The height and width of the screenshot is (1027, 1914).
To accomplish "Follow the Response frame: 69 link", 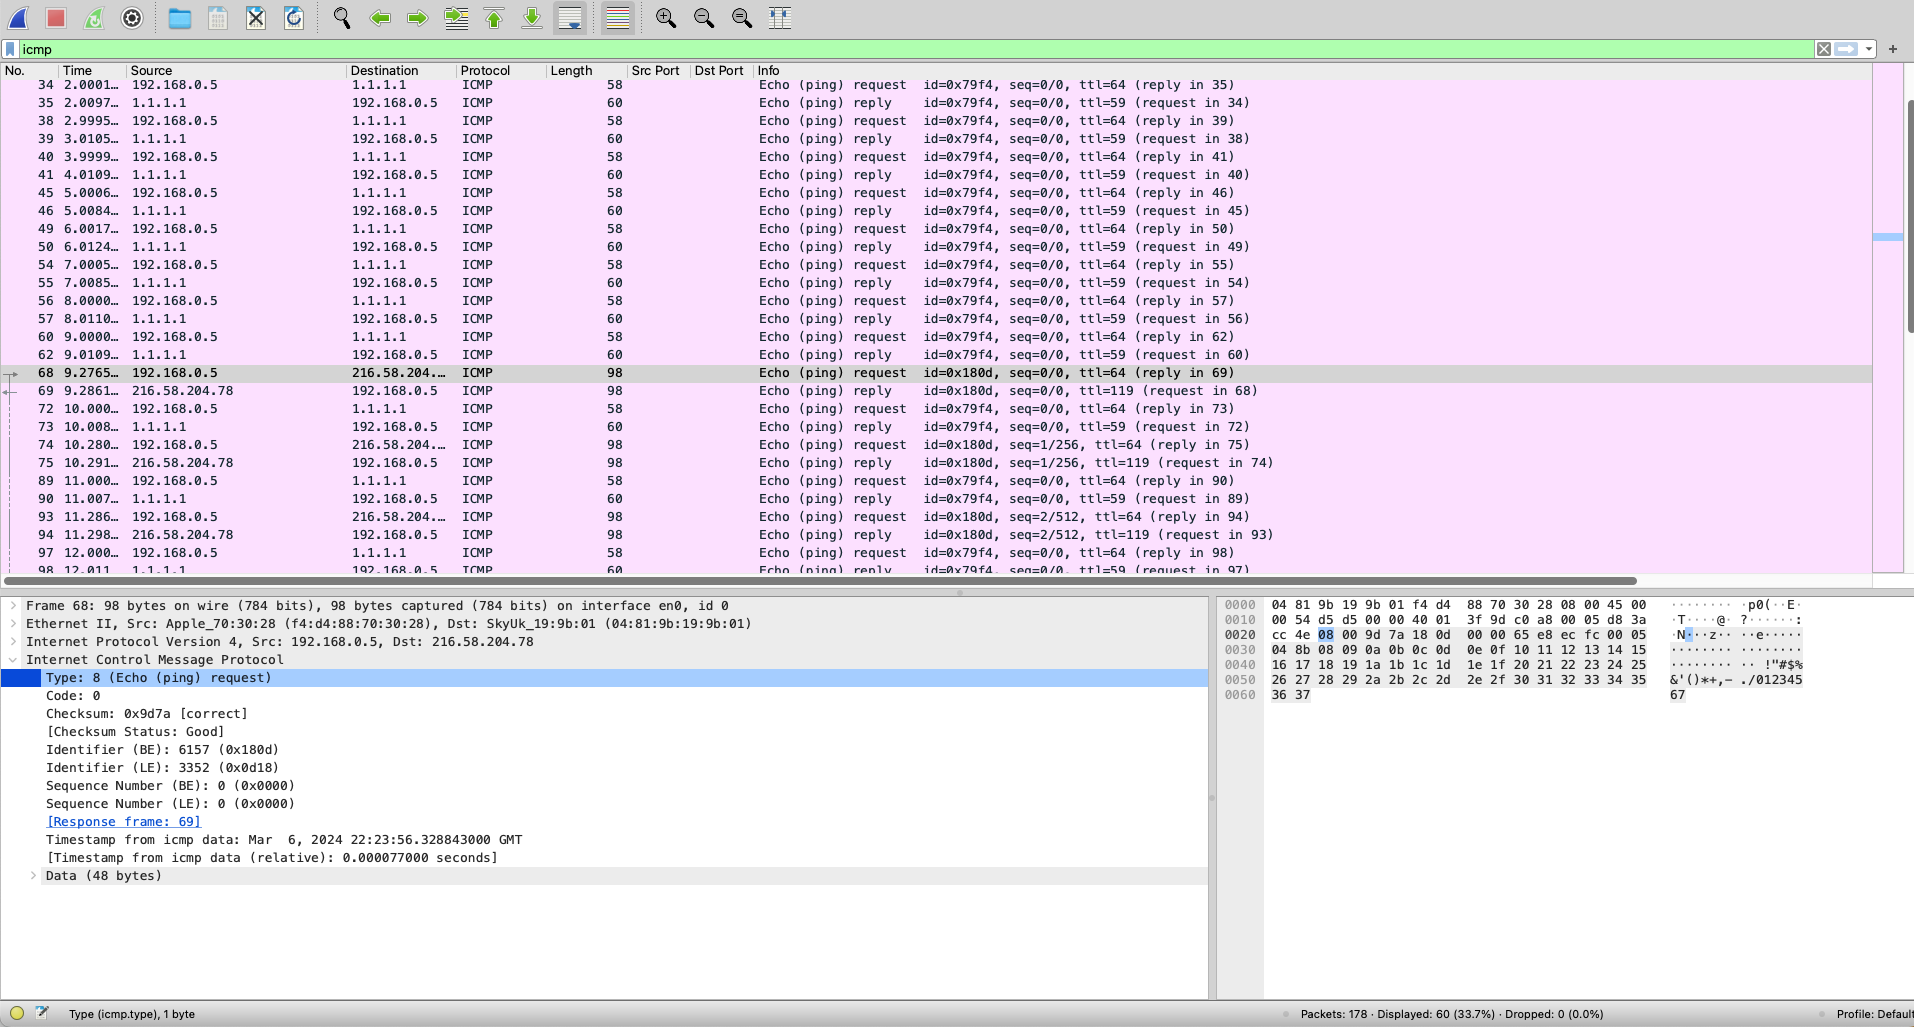I will click(x=124, y=821).
